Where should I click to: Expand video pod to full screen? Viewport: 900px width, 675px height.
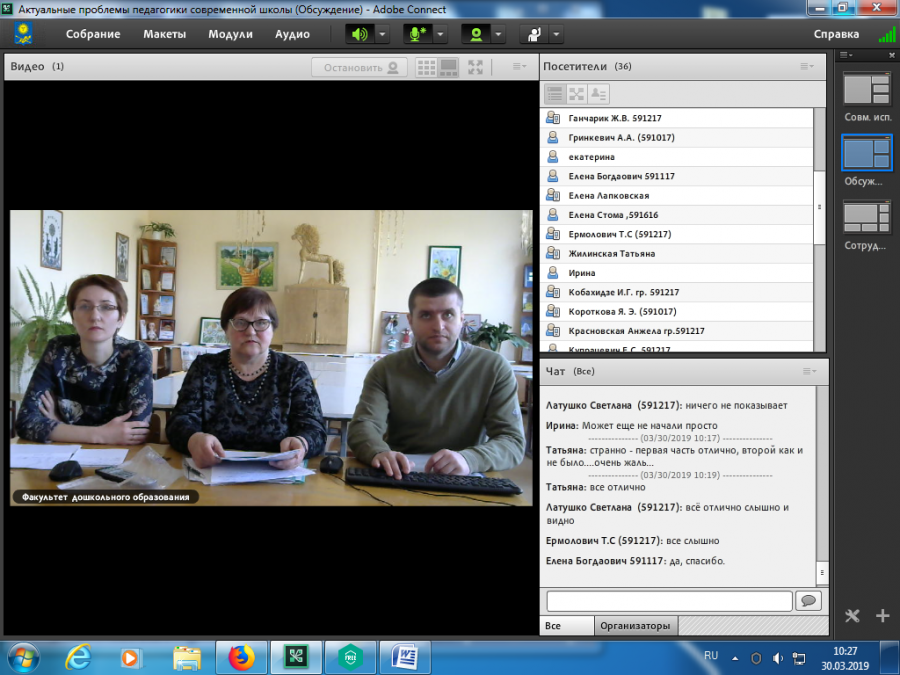click(475, 68)
